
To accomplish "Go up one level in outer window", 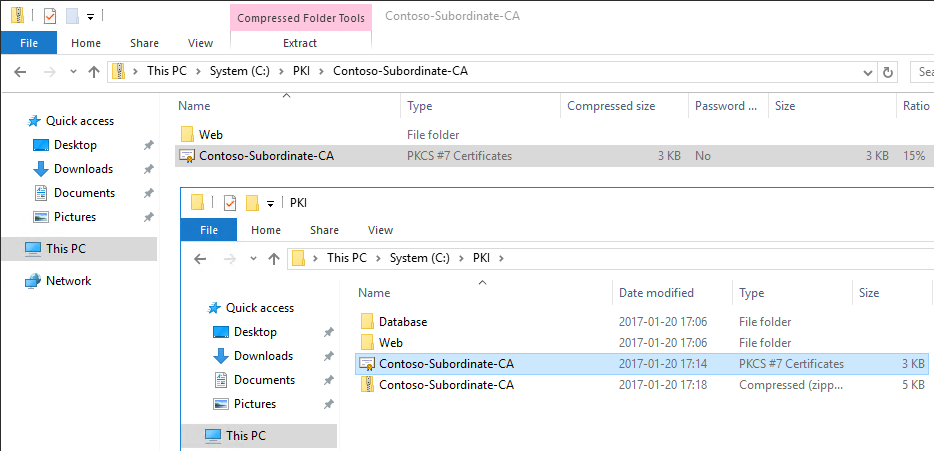I will 94,71.
